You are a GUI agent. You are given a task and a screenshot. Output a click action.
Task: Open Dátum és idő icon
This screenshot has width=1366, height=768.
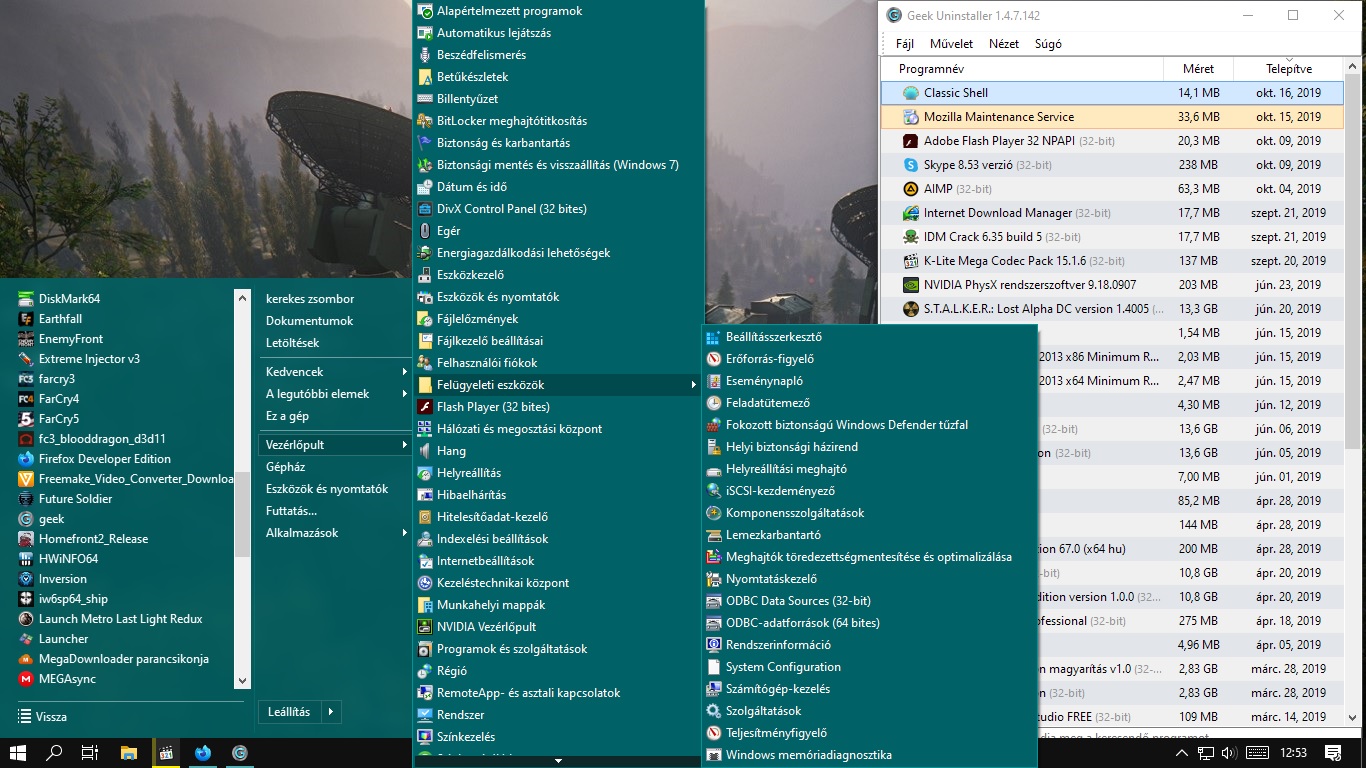[424, 187]
